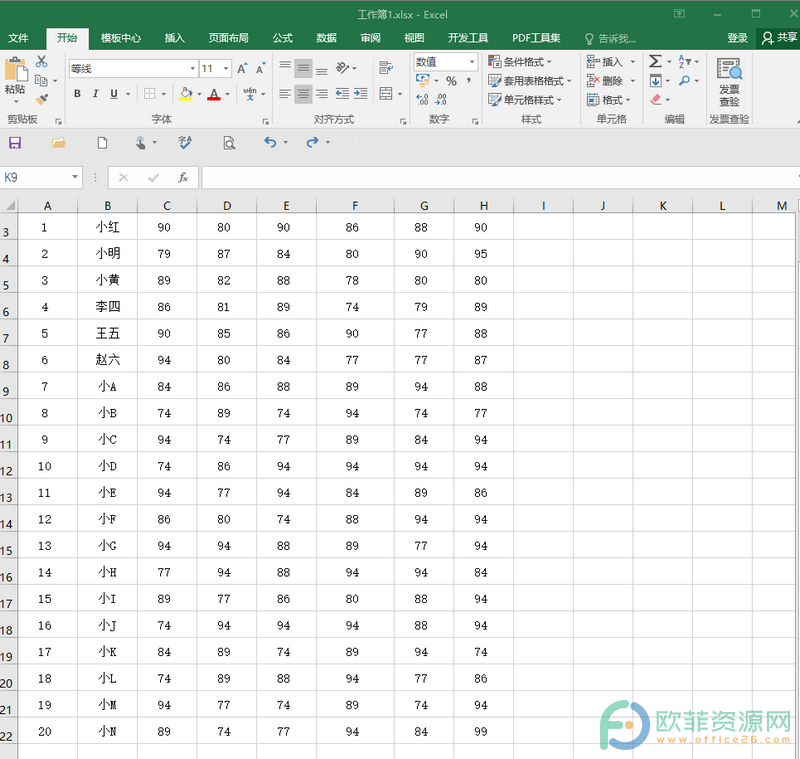Open the invoice check tool (发票查验)
This screenshot has height=759, width=800.
(x=729, y=82)
